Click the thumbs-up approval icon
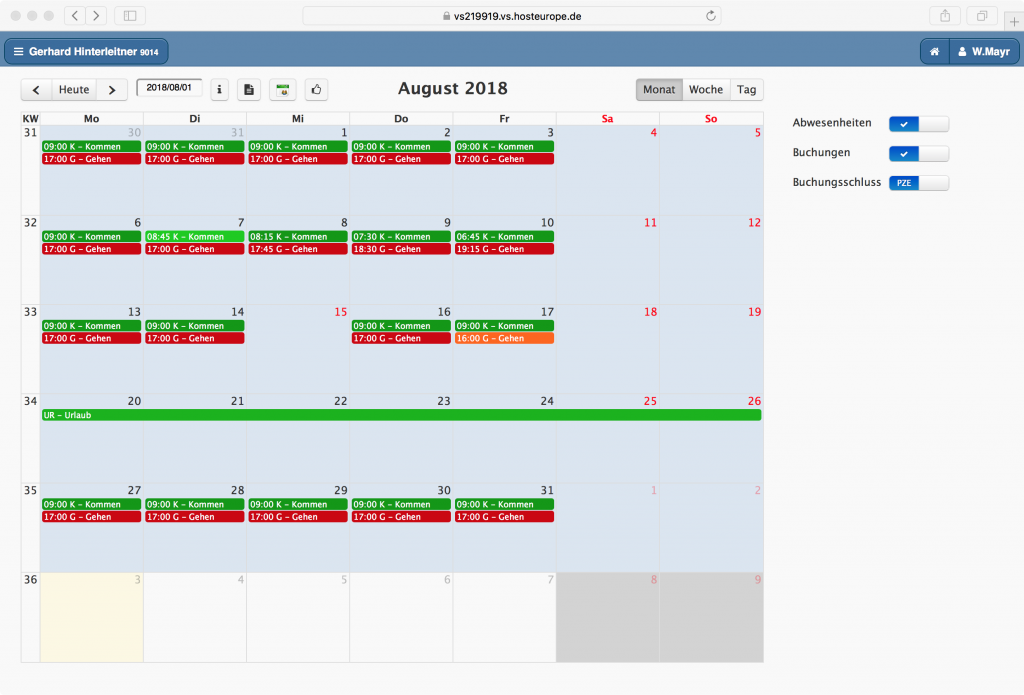The width and height of the screenshot is (1024, 695). coord(316,89)
